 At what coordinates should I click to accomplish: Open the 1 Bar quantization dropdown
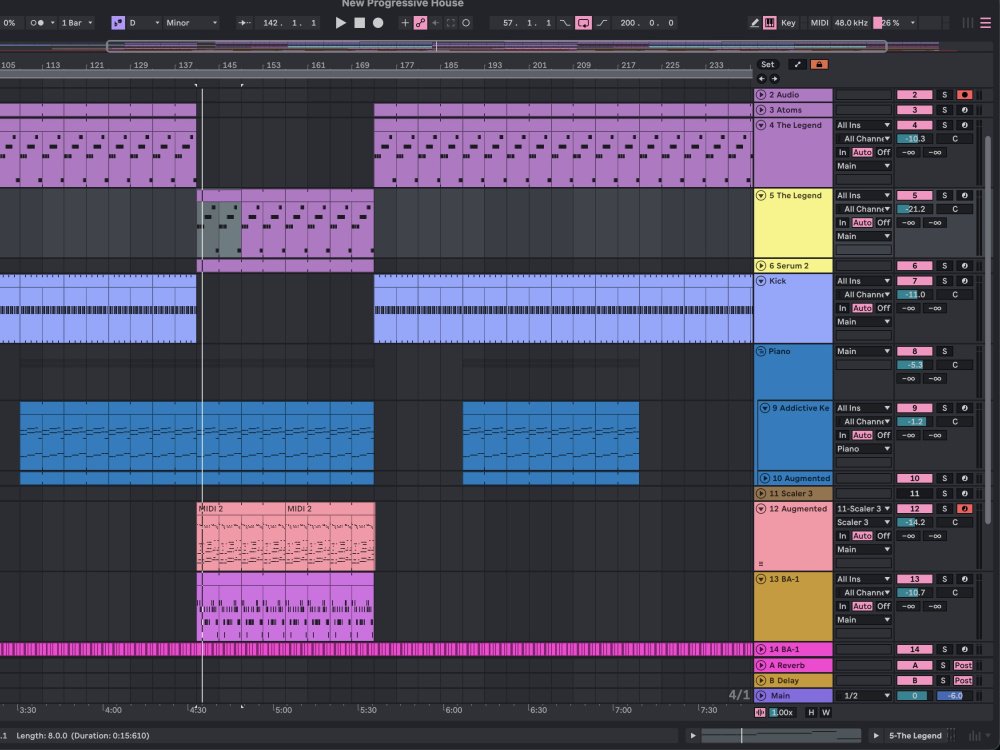coord(77,23)
